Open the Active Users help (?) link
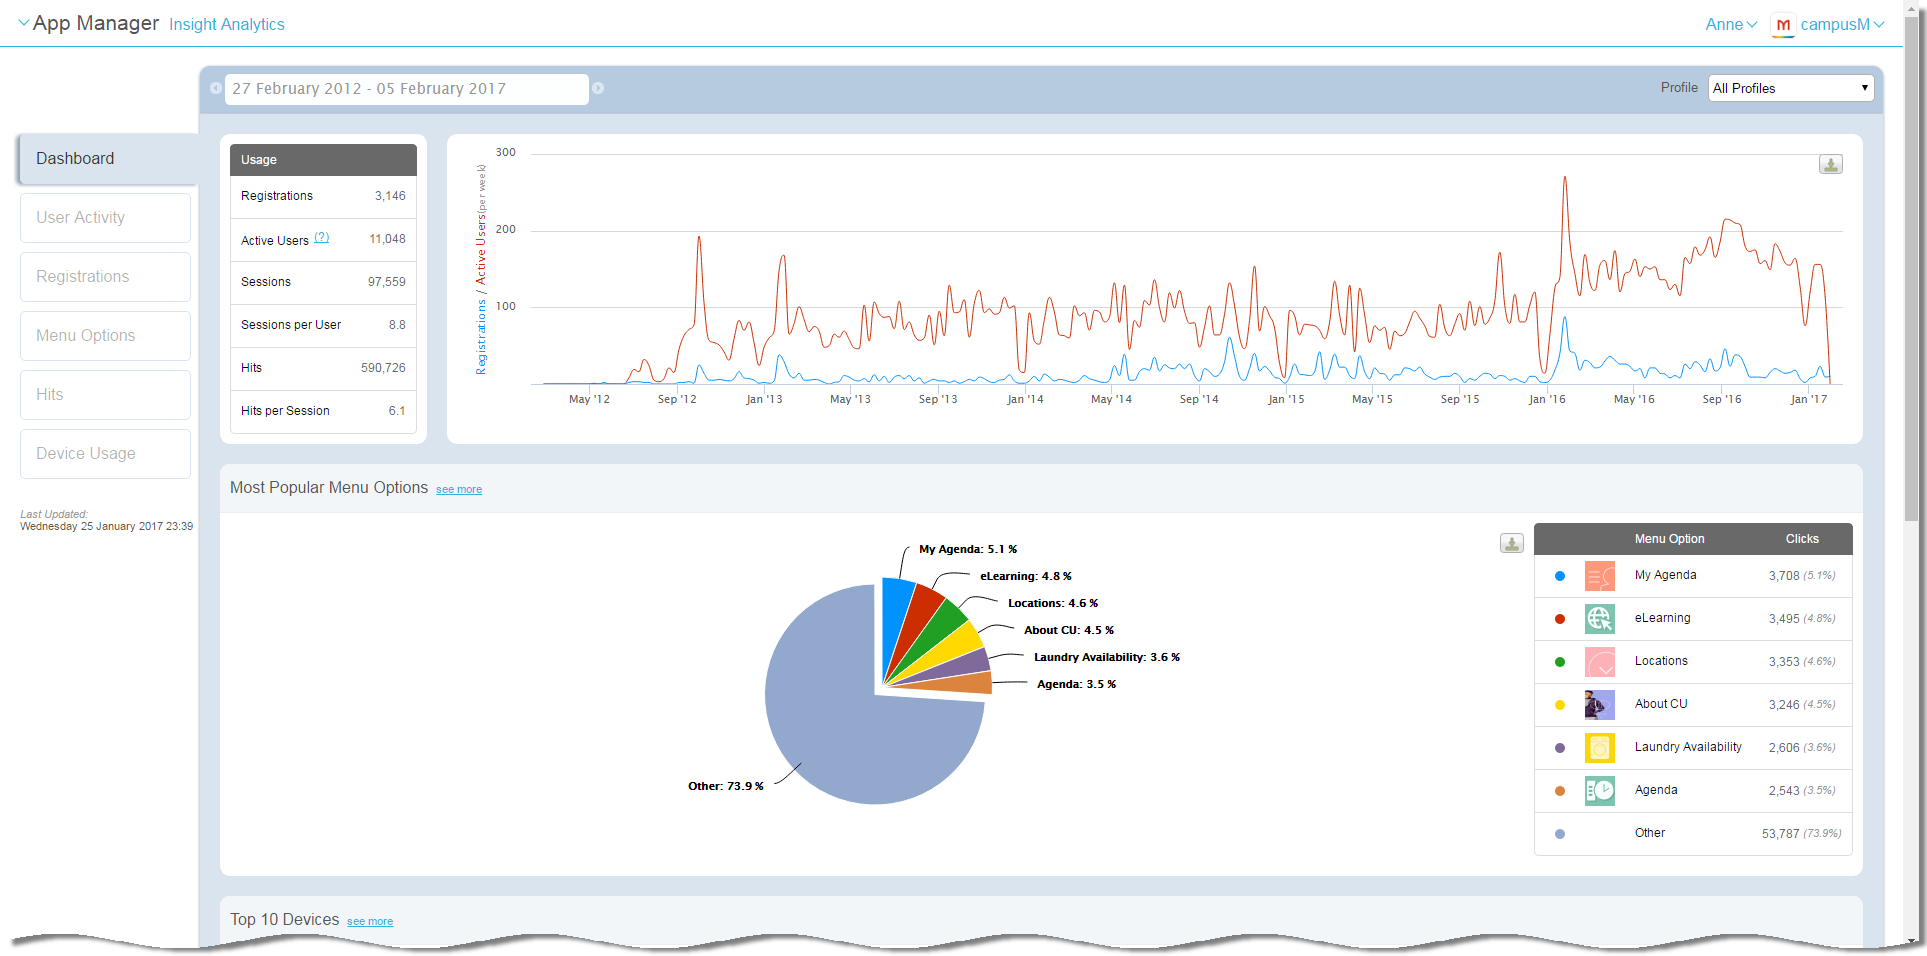 coord(322,238)
